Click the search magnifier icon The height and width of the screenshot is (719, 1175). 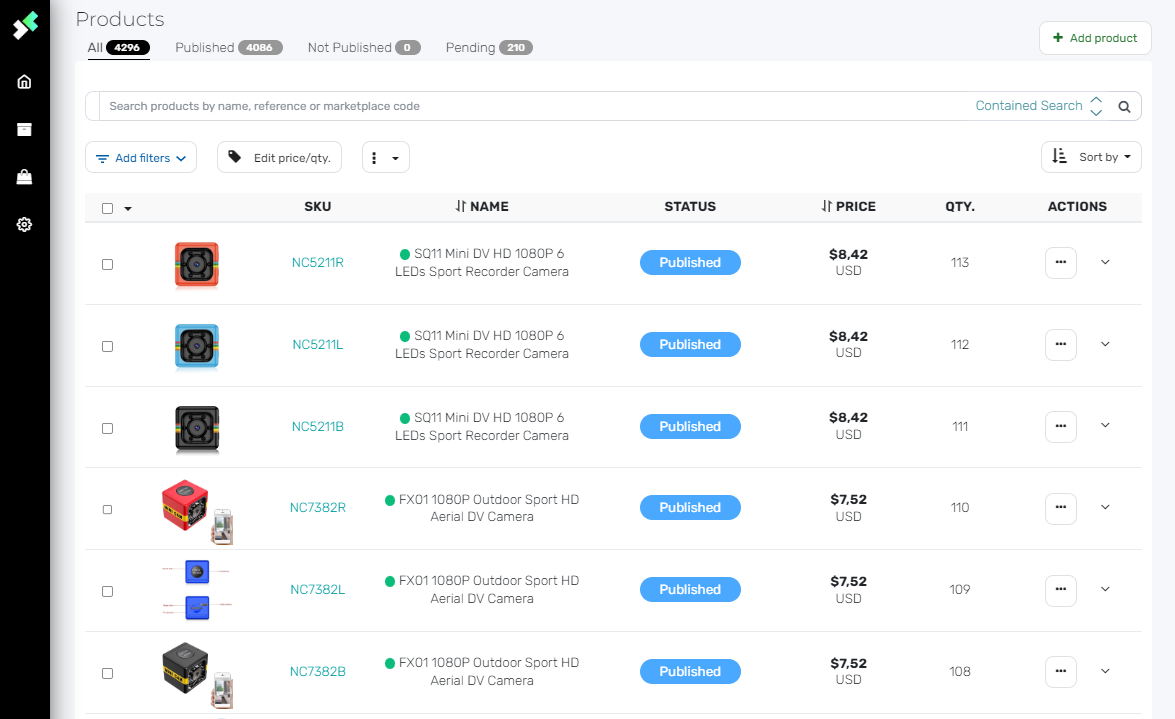[x=1124, y=106]
